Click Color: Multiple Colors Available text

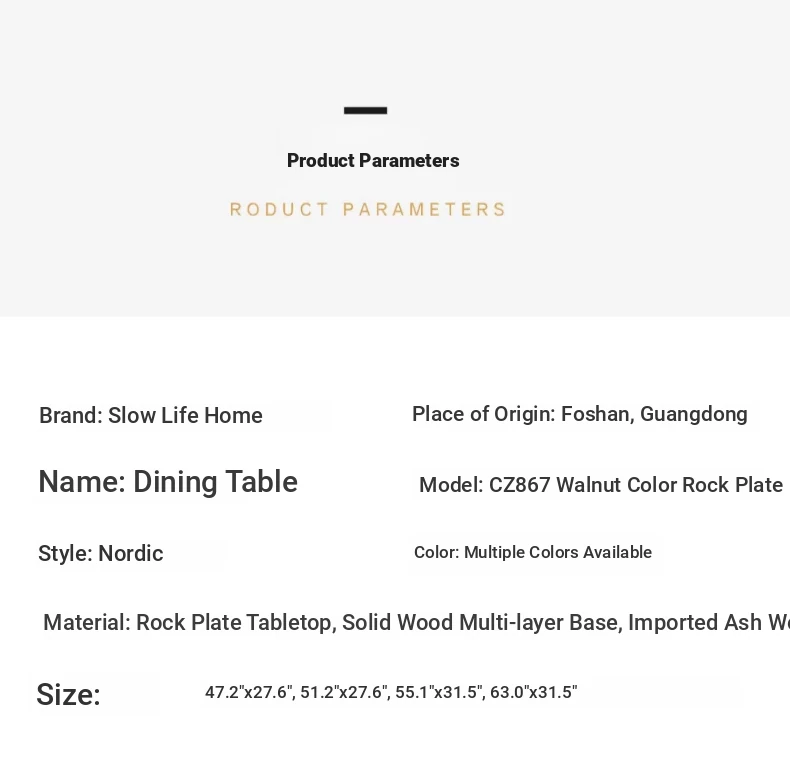(x=533, y=552)
